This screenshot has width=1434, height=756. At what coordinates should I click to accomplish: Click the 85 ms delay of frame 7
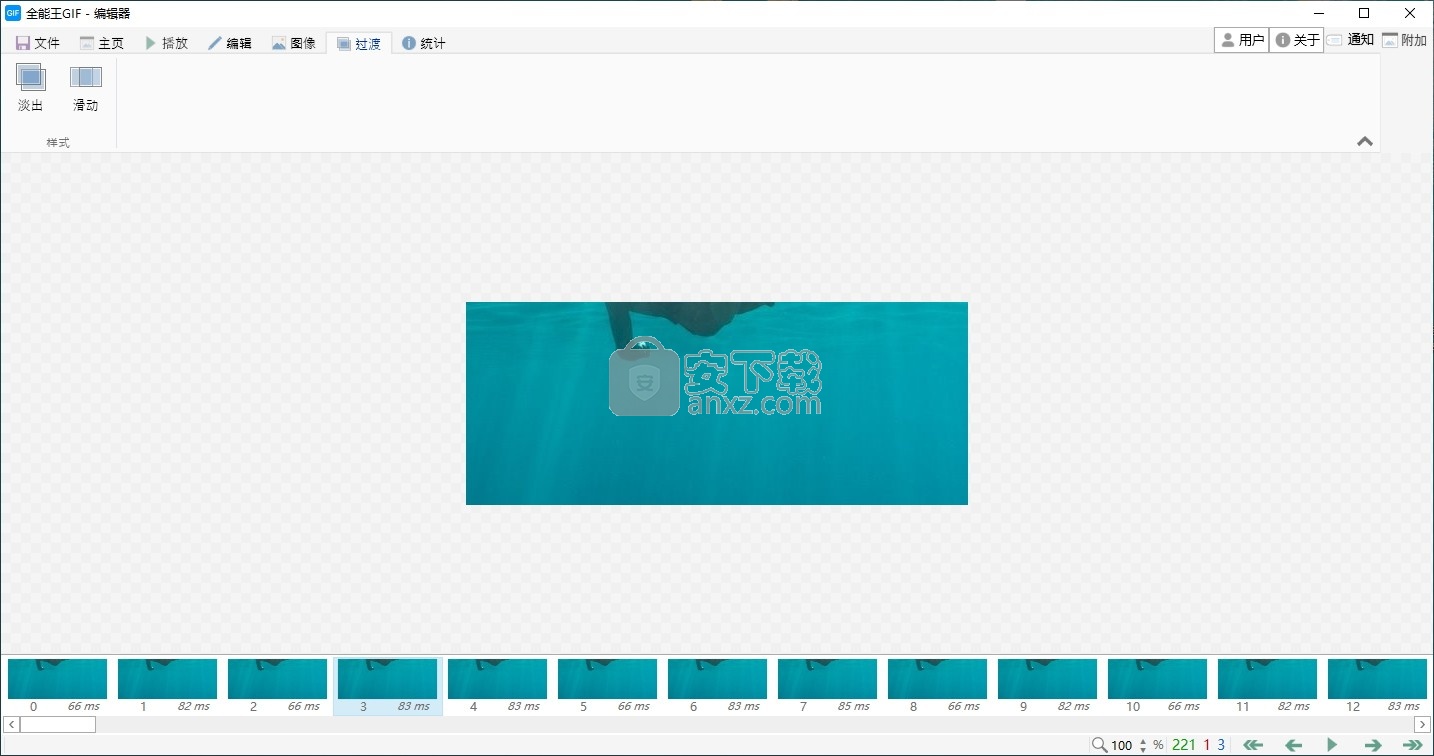pyautogui.click(x=853, y=706)
